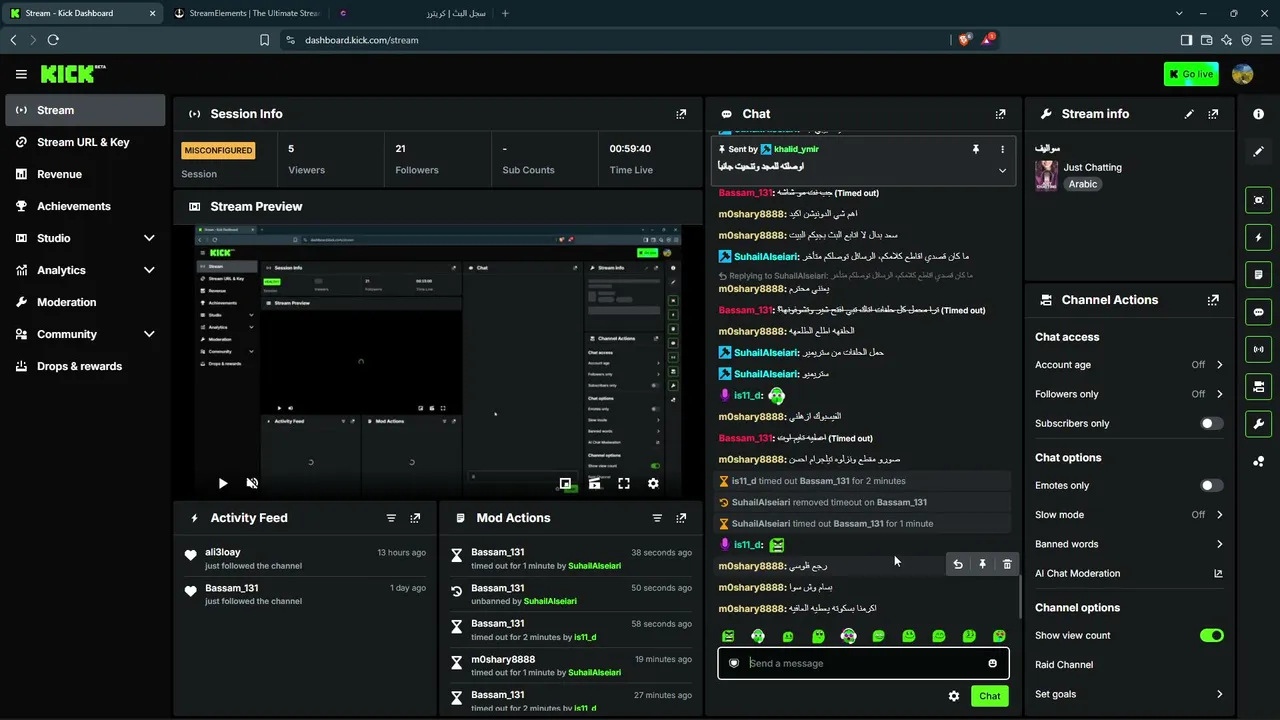This screenshot has width=1280, height=720.
Task: Open the emote picker in message box
Action: [992, 663]
